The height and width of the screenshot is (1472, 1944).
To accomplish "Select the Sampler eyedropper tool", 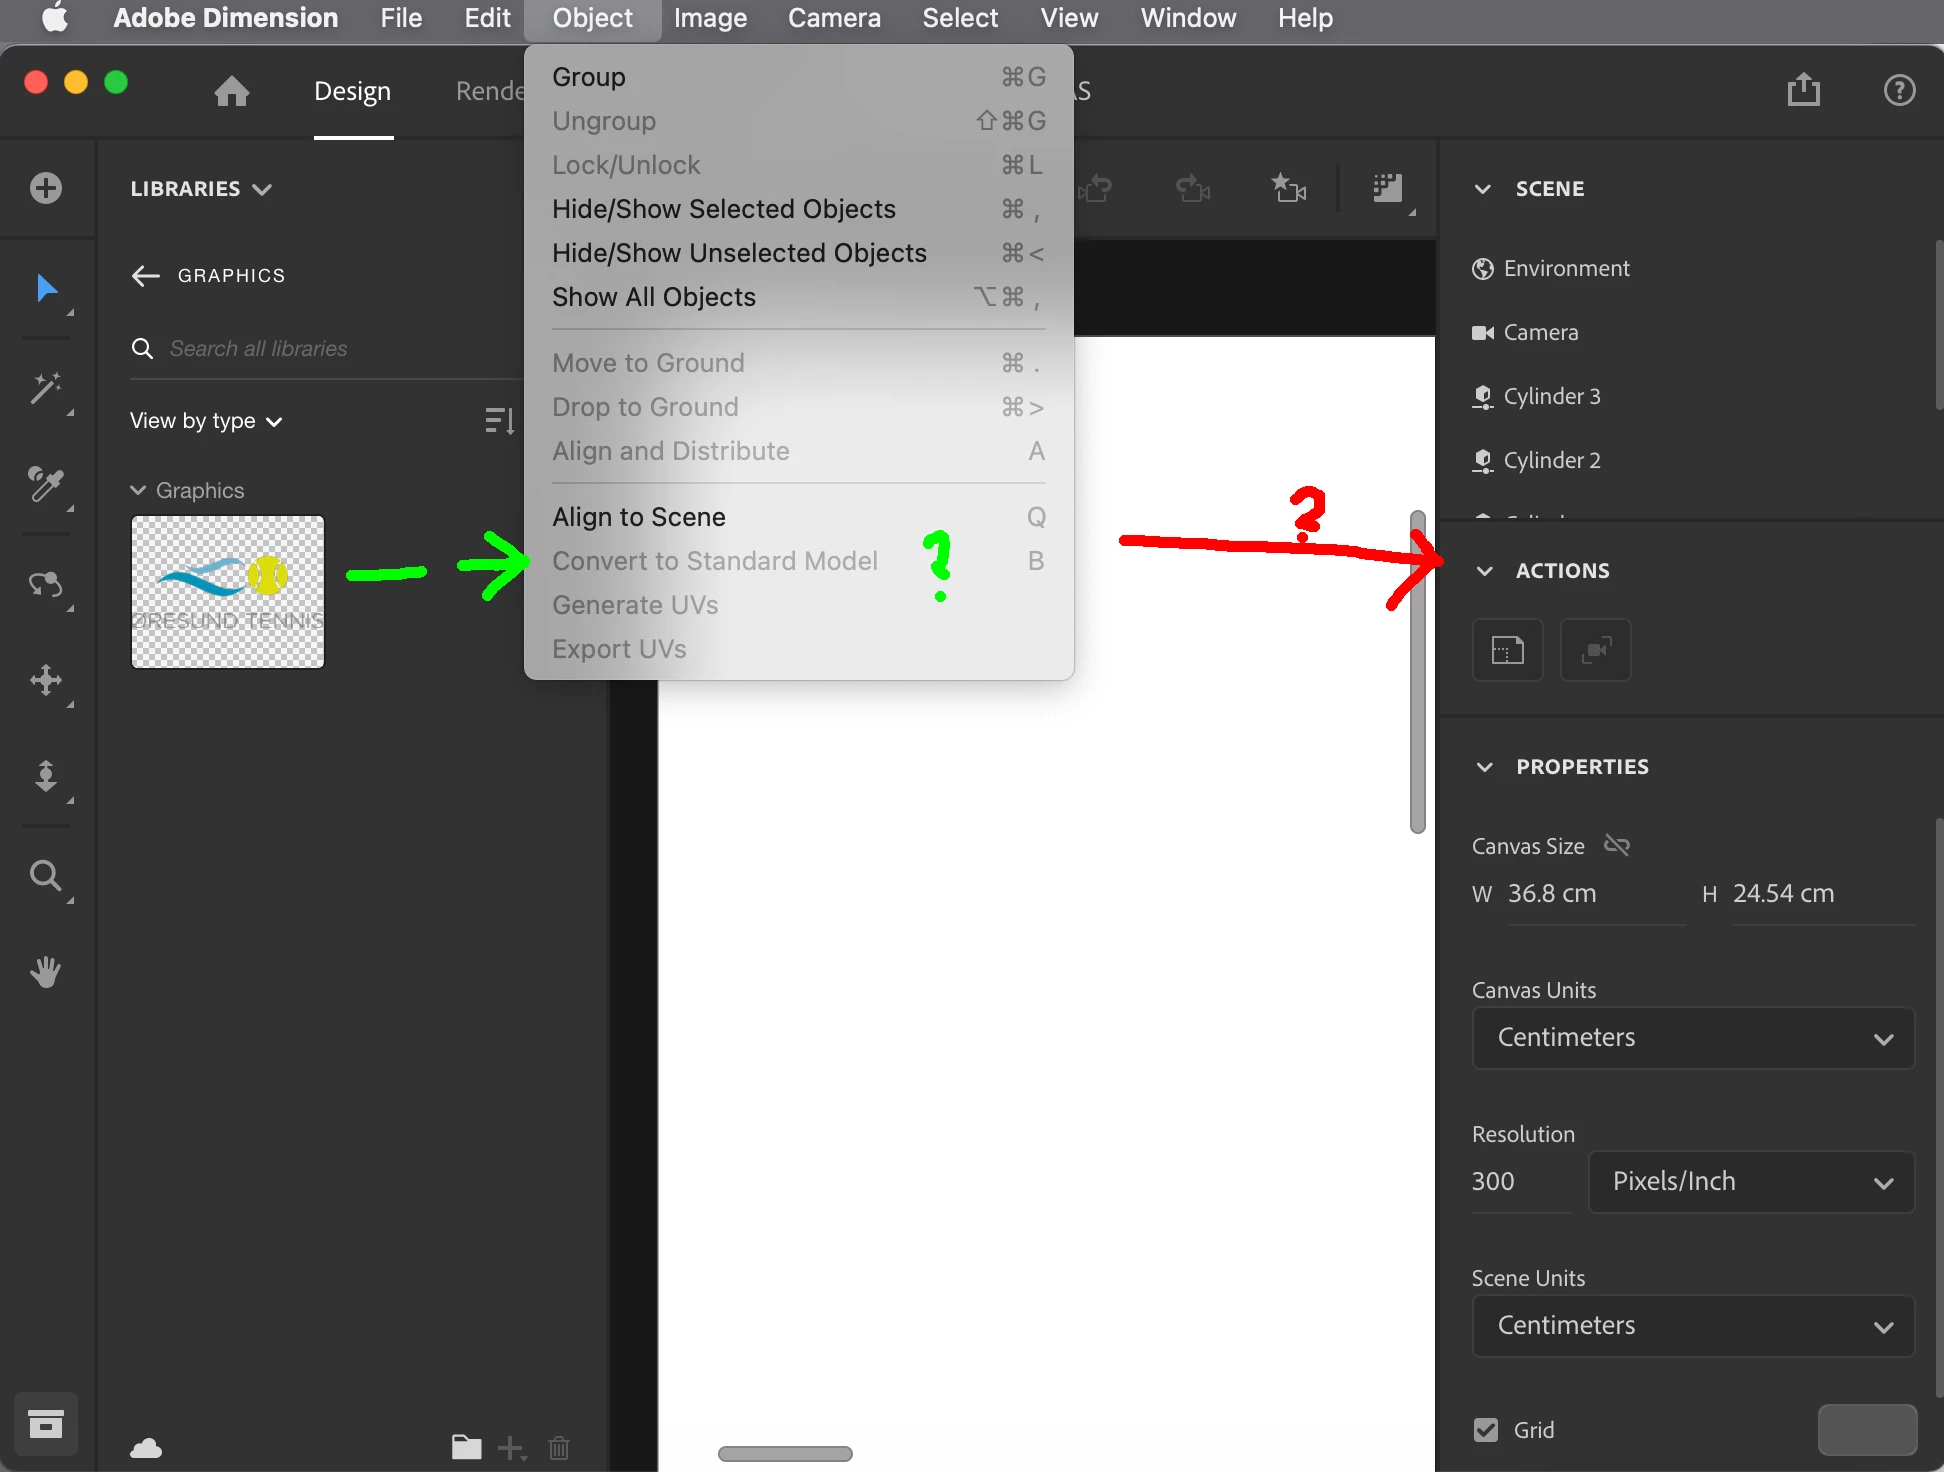I will tap(45, 484).
